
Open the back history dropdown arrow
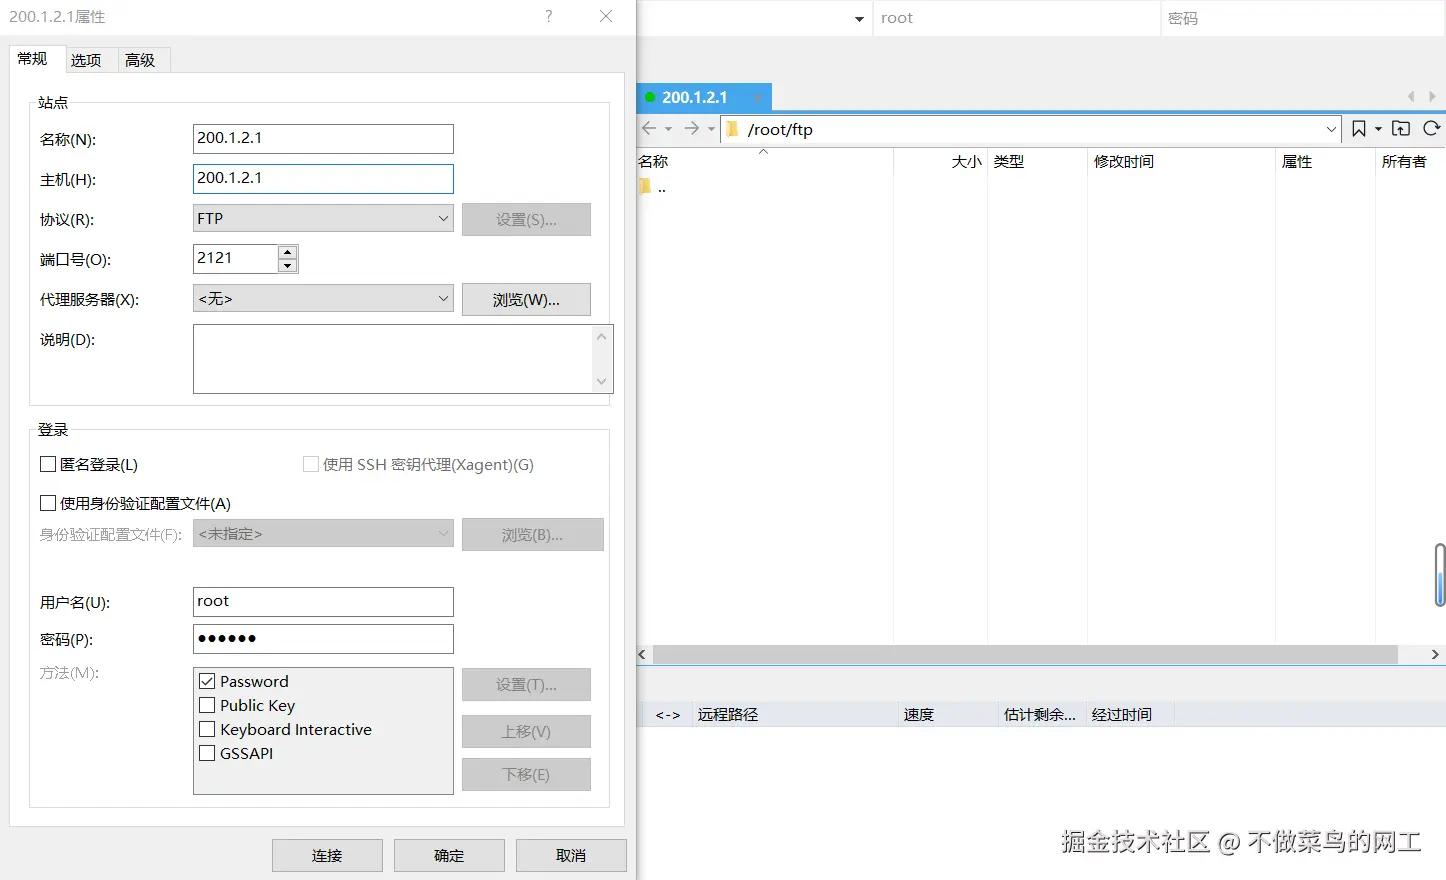pos(668,129)
